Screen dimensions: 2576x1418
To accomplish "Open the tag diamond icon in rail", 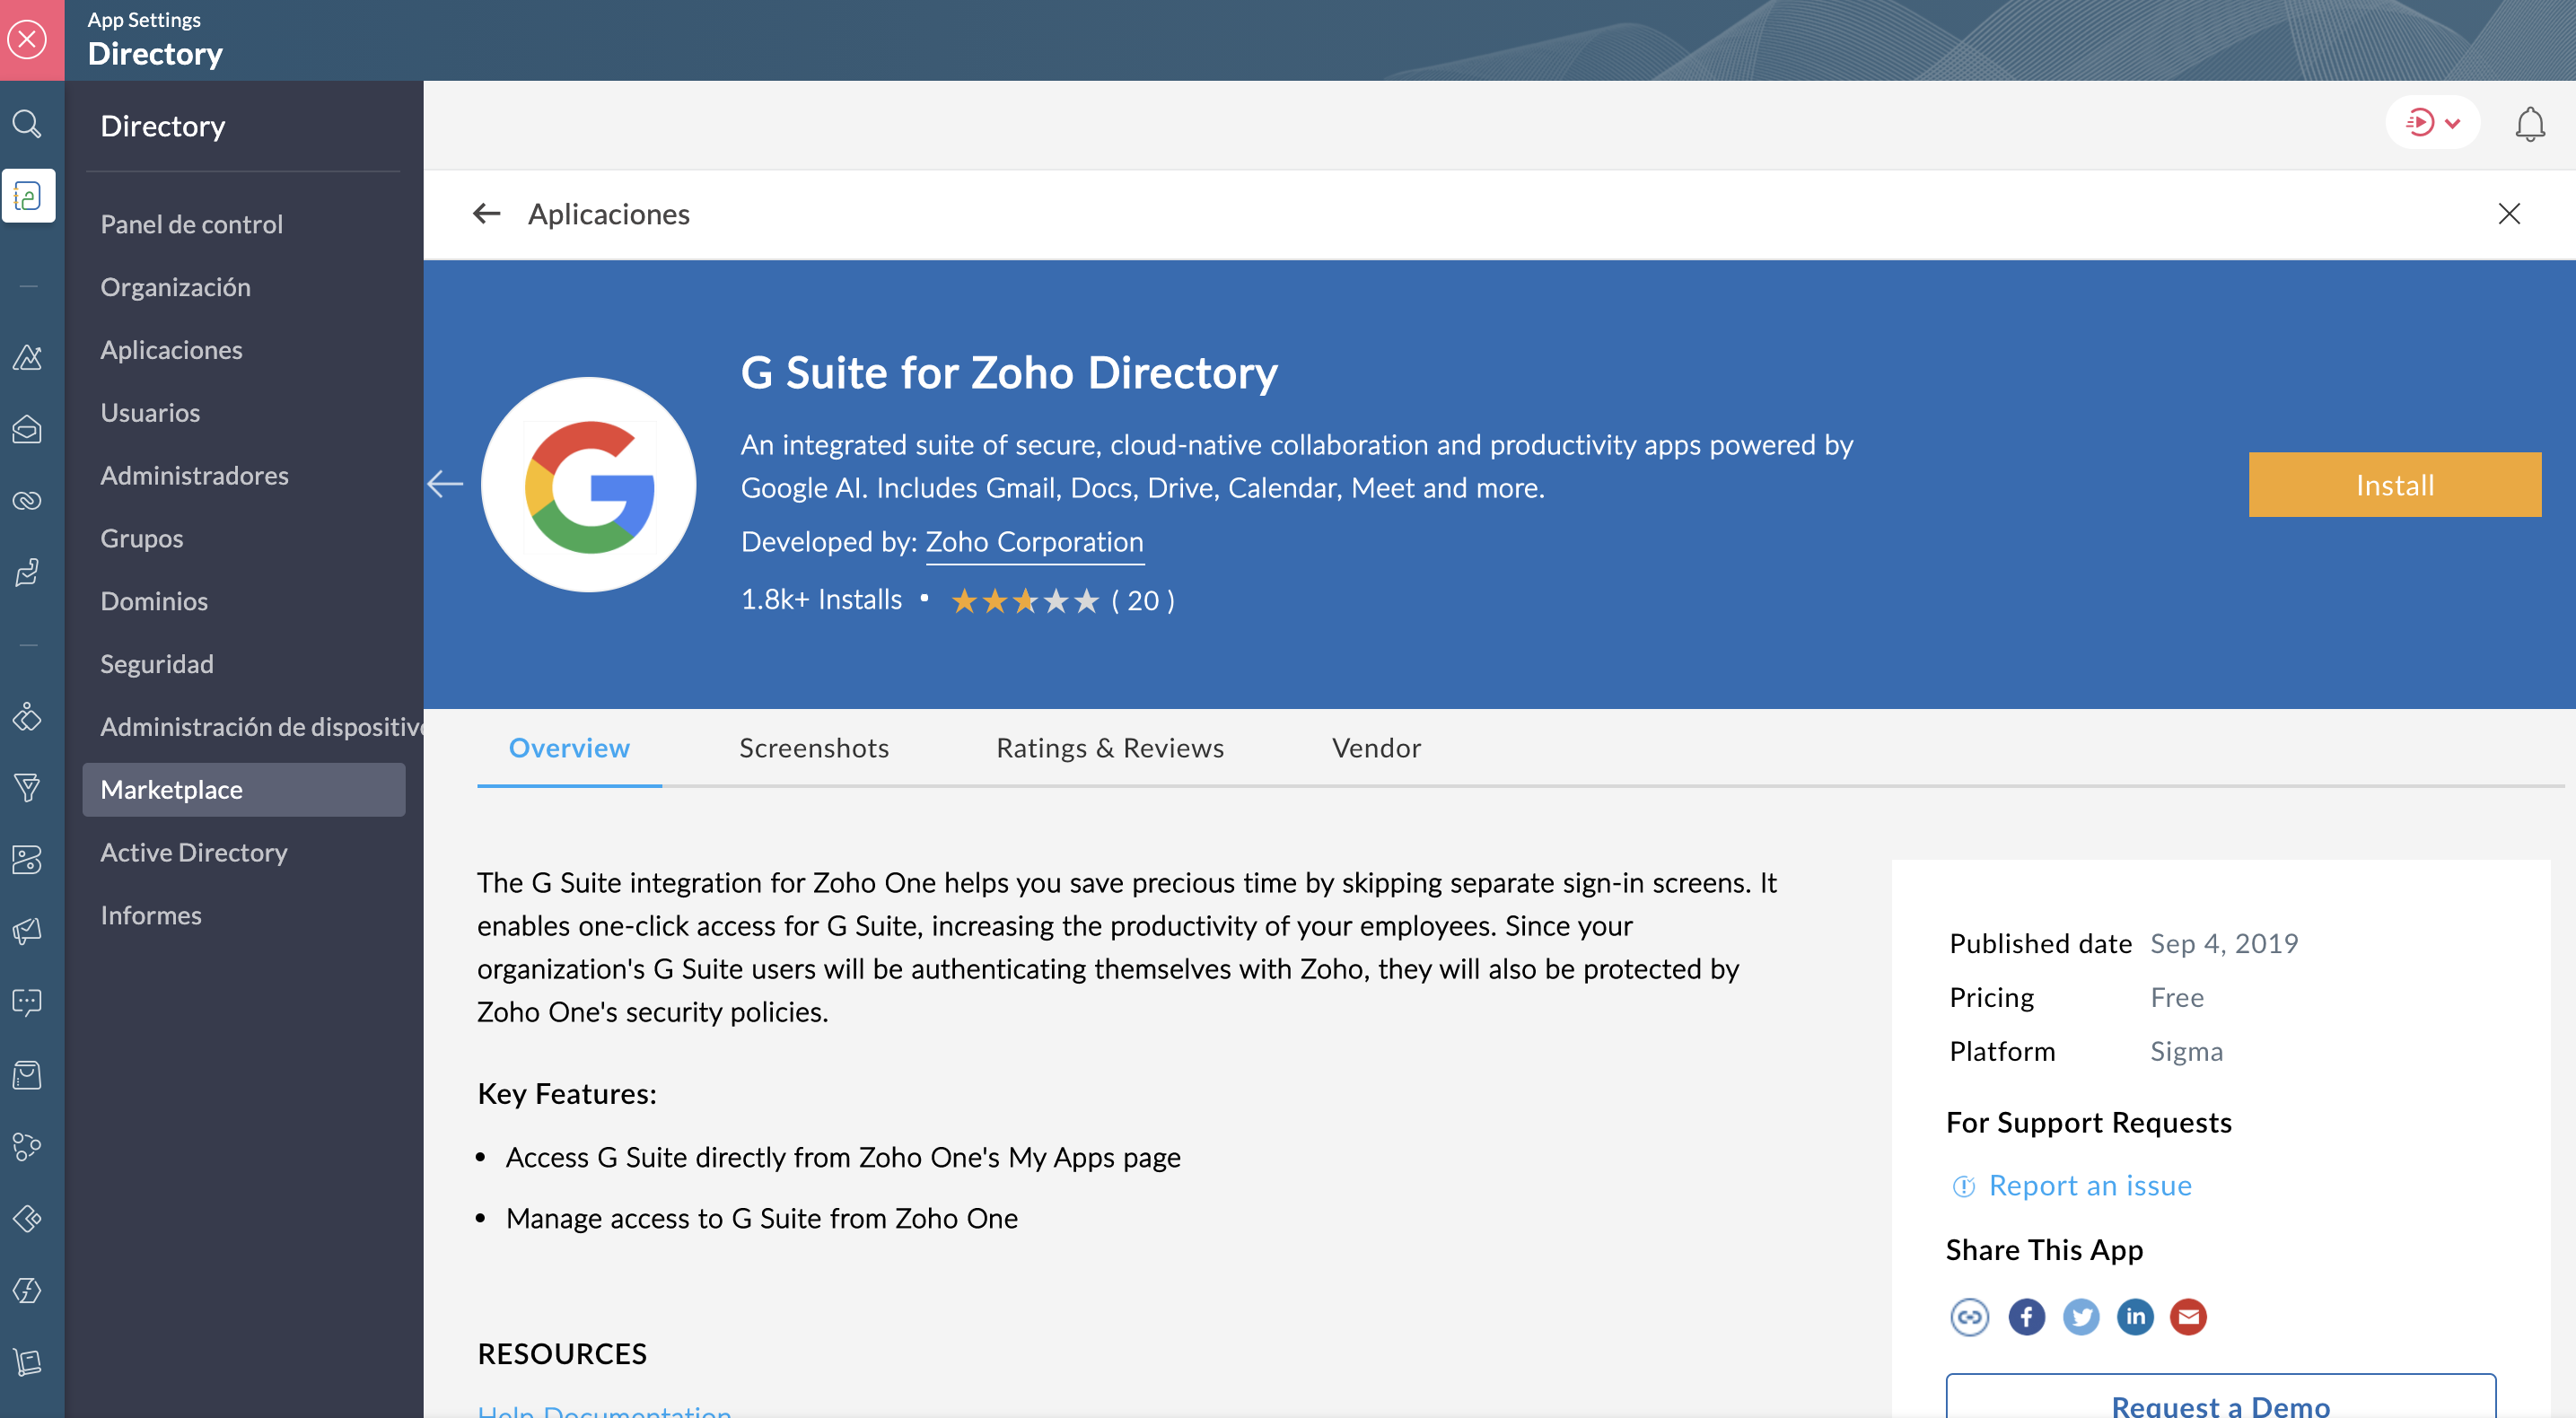I will (27, 1218).
